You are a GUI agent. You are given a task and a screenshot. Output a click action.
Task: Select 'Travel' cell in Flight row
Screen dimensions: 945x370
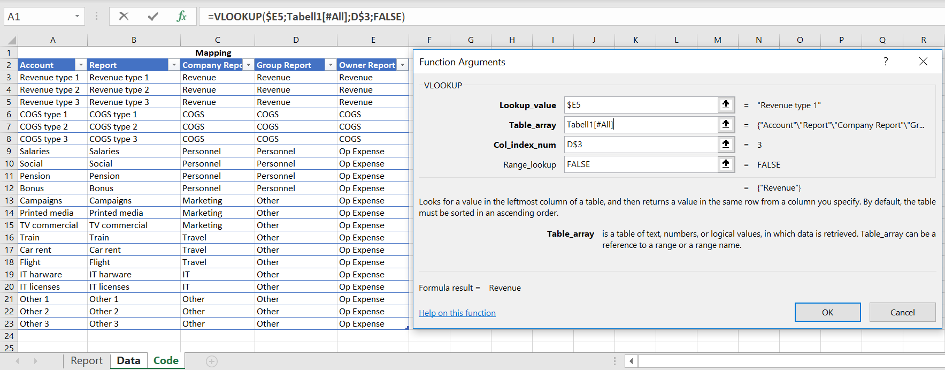pyautogui.click(x=217, y=262)
